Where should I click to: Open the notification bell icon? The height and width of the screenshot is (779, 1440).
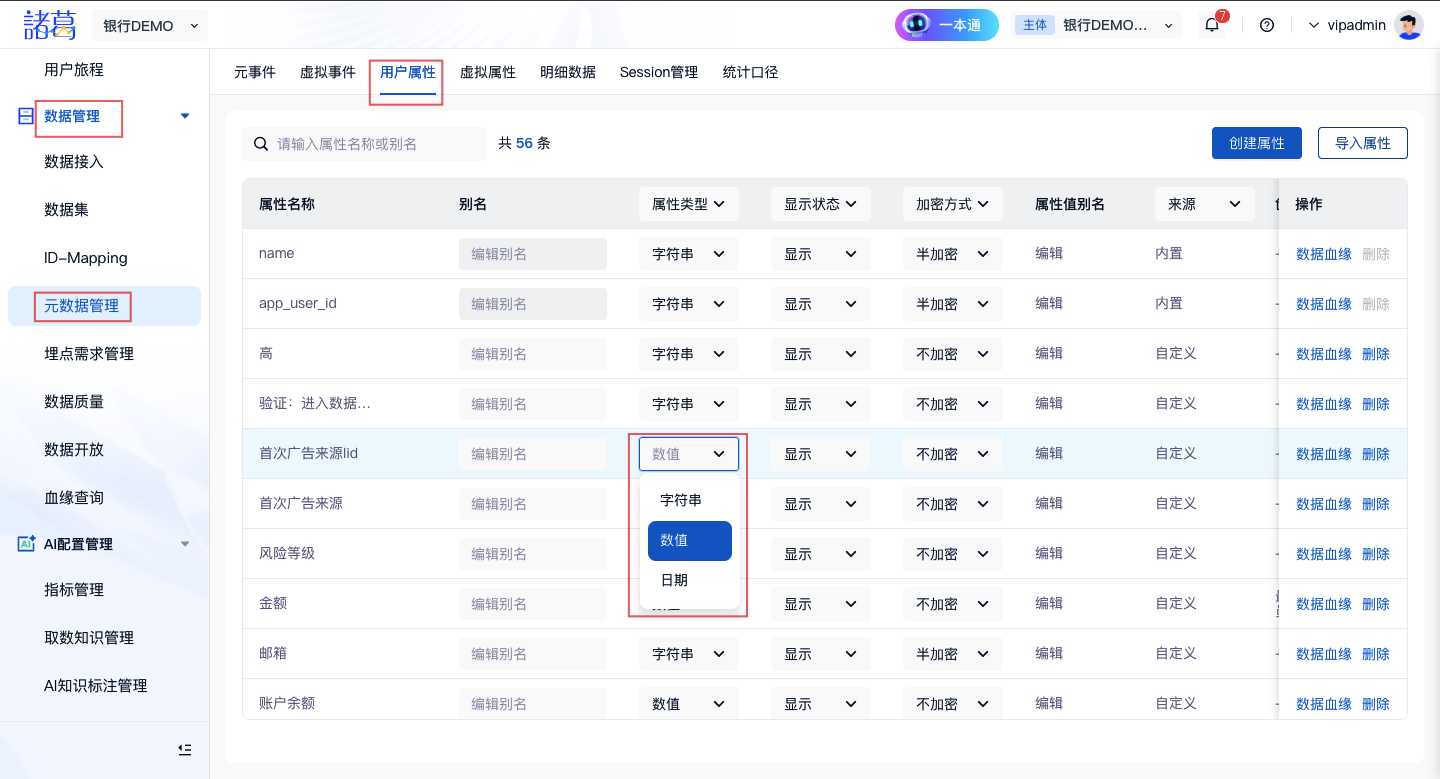1212,26
